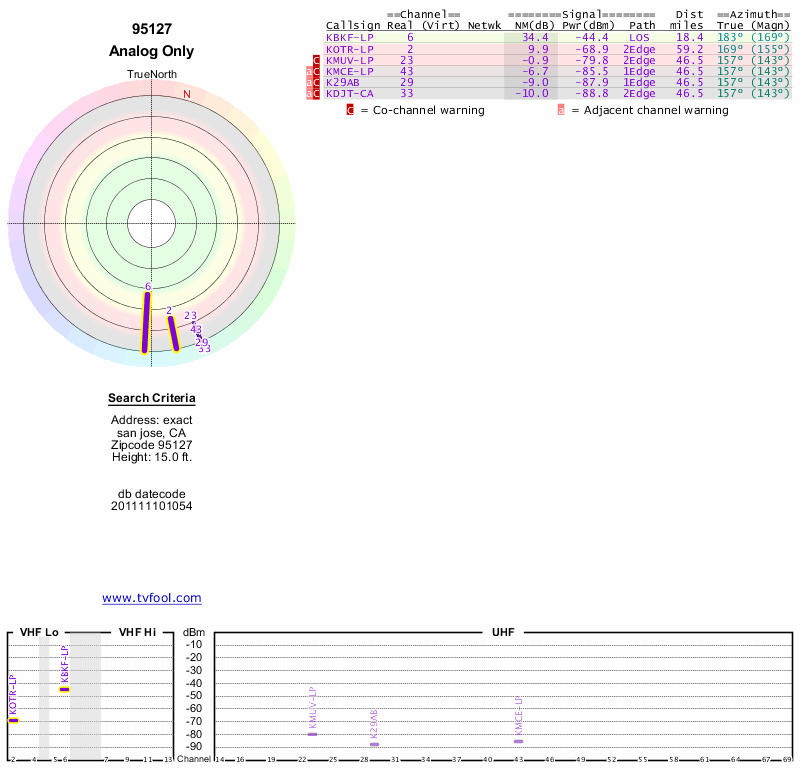Click the channel 6 bar on radar plot

pos(147,320)
